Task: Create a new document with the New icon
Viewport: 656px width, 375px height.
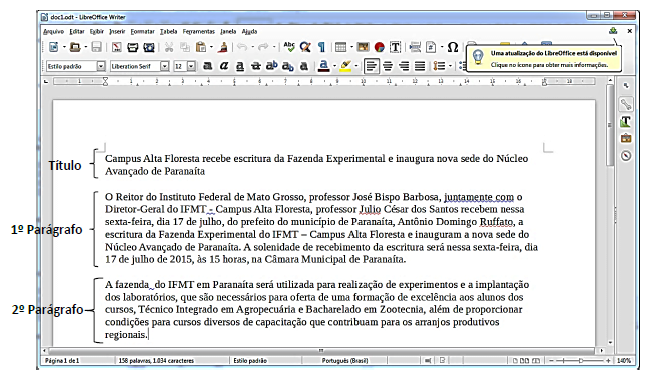Action: pyautogui.click(x=54, y=47)
